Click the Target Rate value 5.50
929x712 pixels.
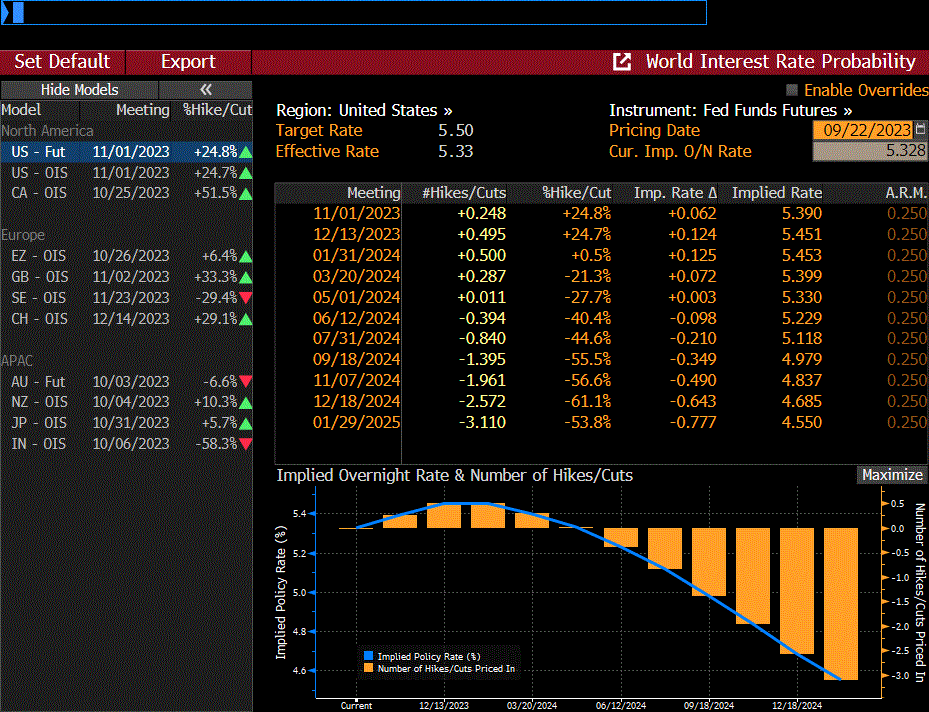456,130
